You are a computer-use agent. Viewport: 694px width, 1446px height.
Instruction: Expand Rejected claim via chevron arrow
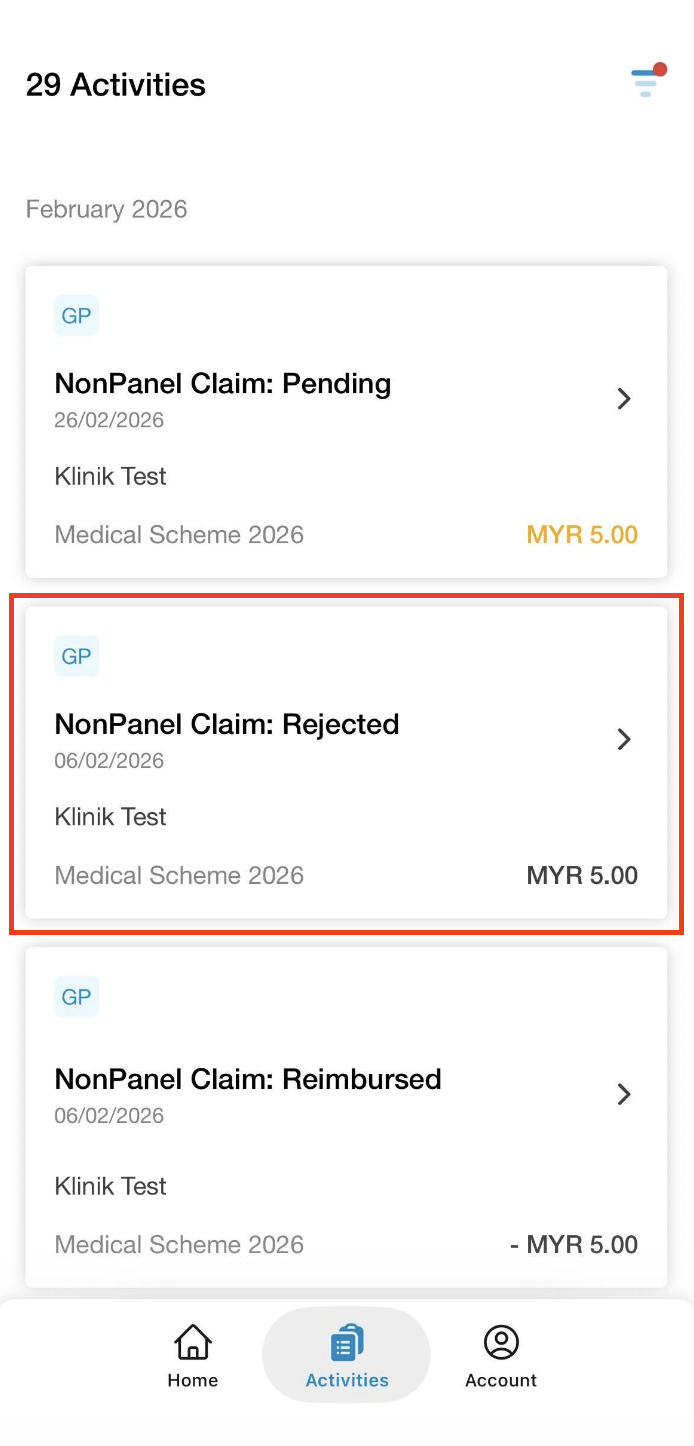pos(624,739)
